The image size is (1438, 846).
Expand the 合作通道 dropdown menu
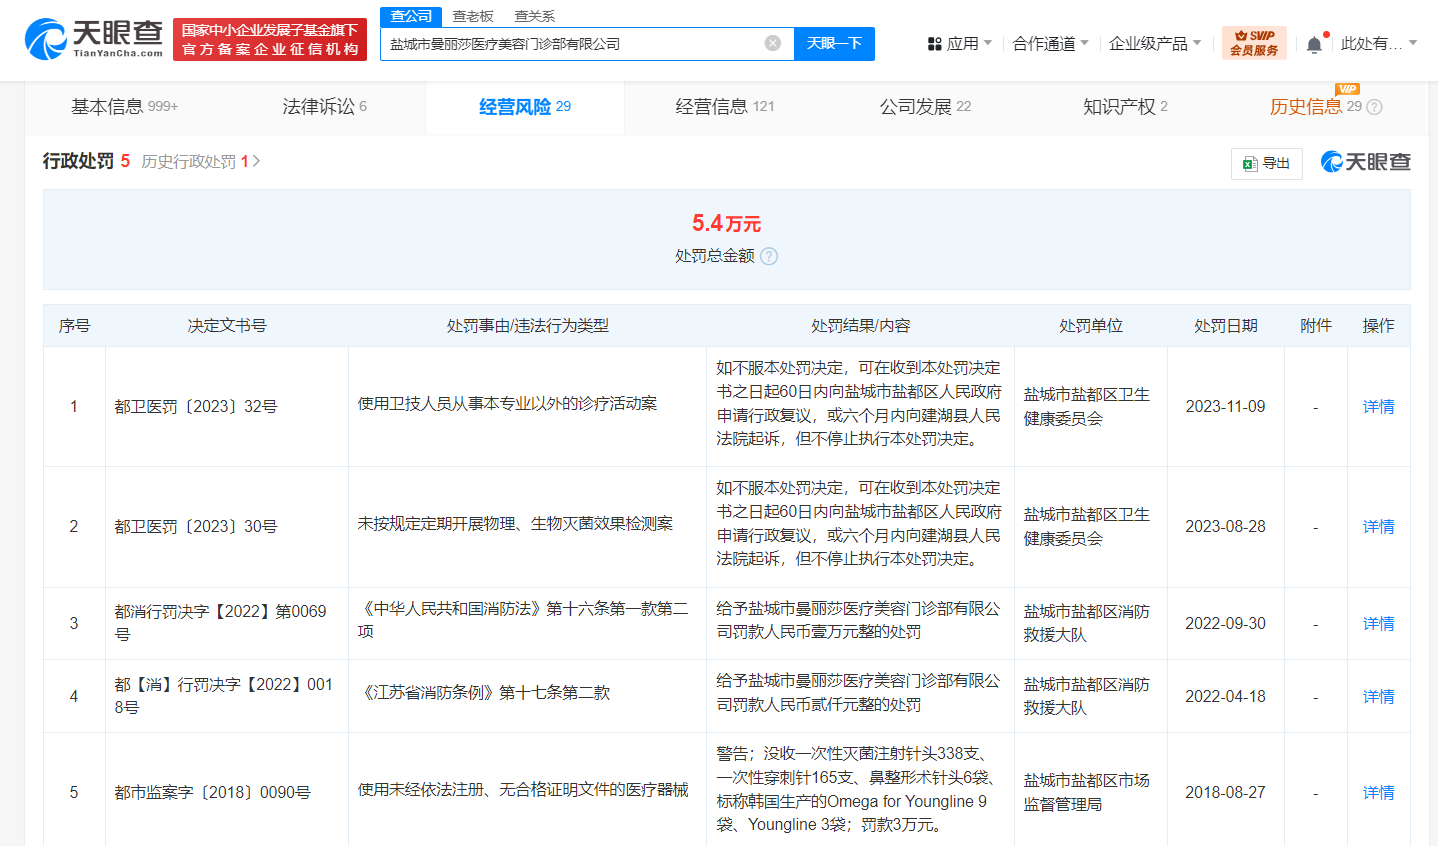click(1050, 44)
